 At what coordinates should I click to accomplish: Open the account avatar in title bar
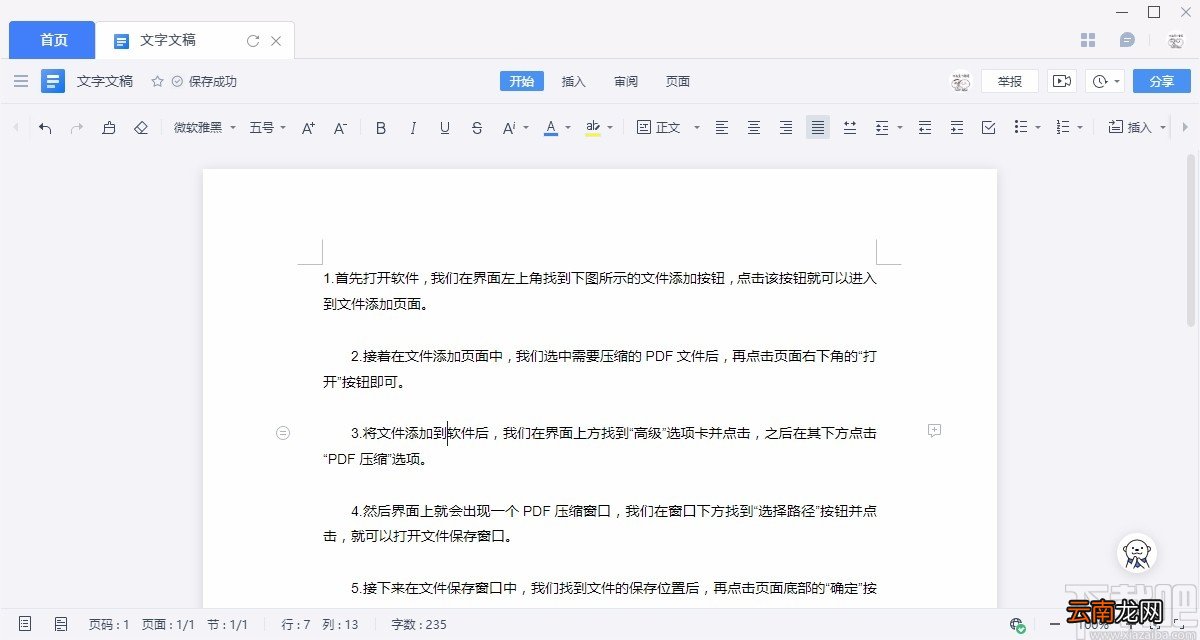(x=1175, y=40)
